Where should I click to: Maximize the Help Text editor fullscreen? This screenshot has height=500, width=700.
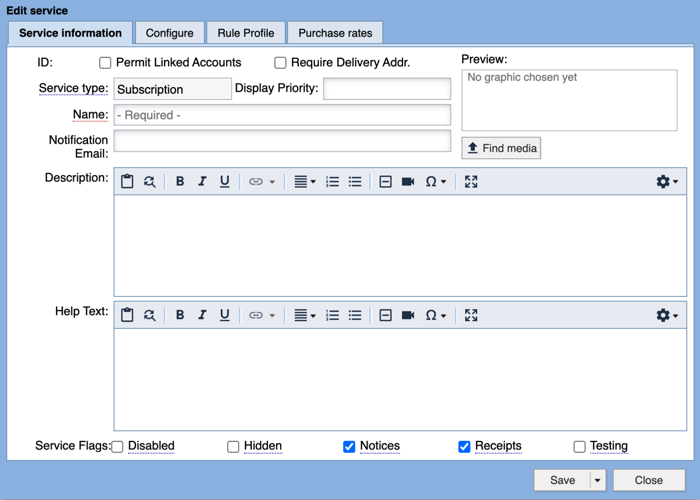[x=471, y=315]
